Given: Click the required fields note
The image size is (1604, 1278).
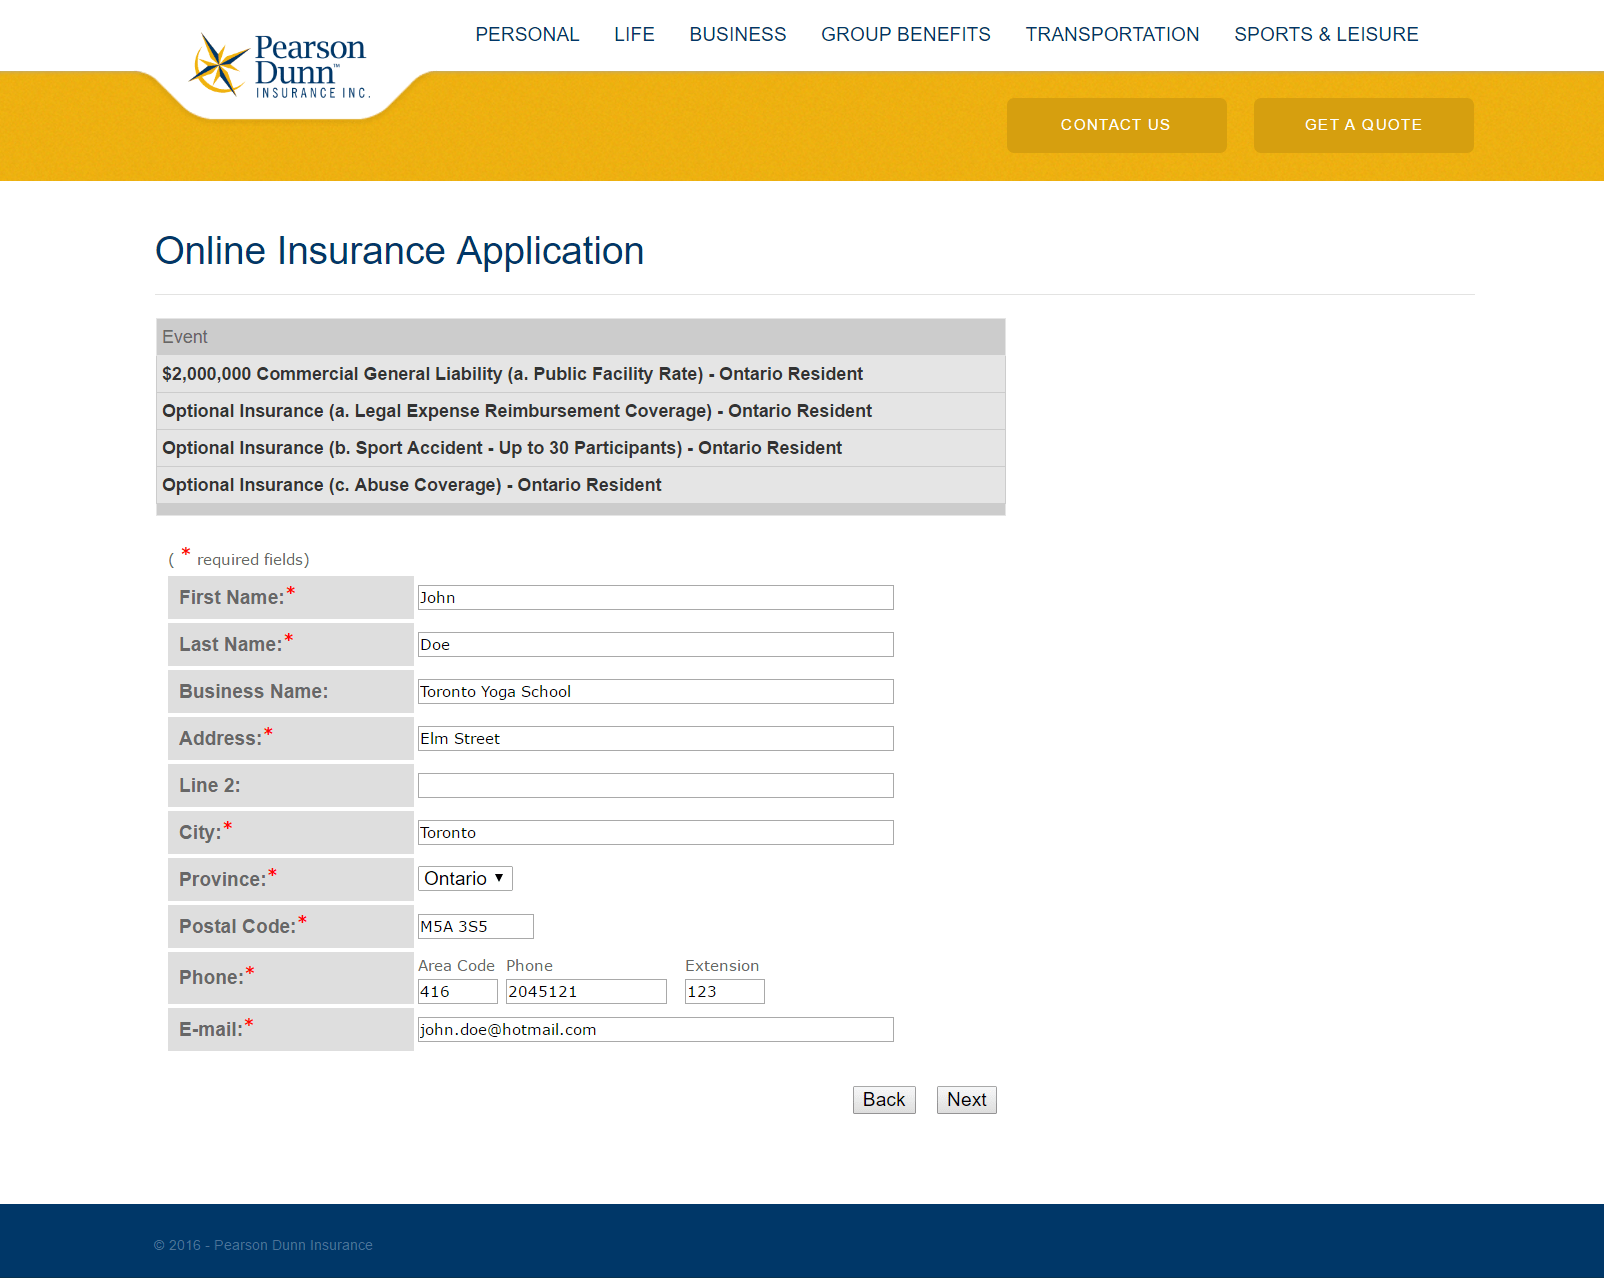Looking at the screenshot, I should tap(239, 559).
